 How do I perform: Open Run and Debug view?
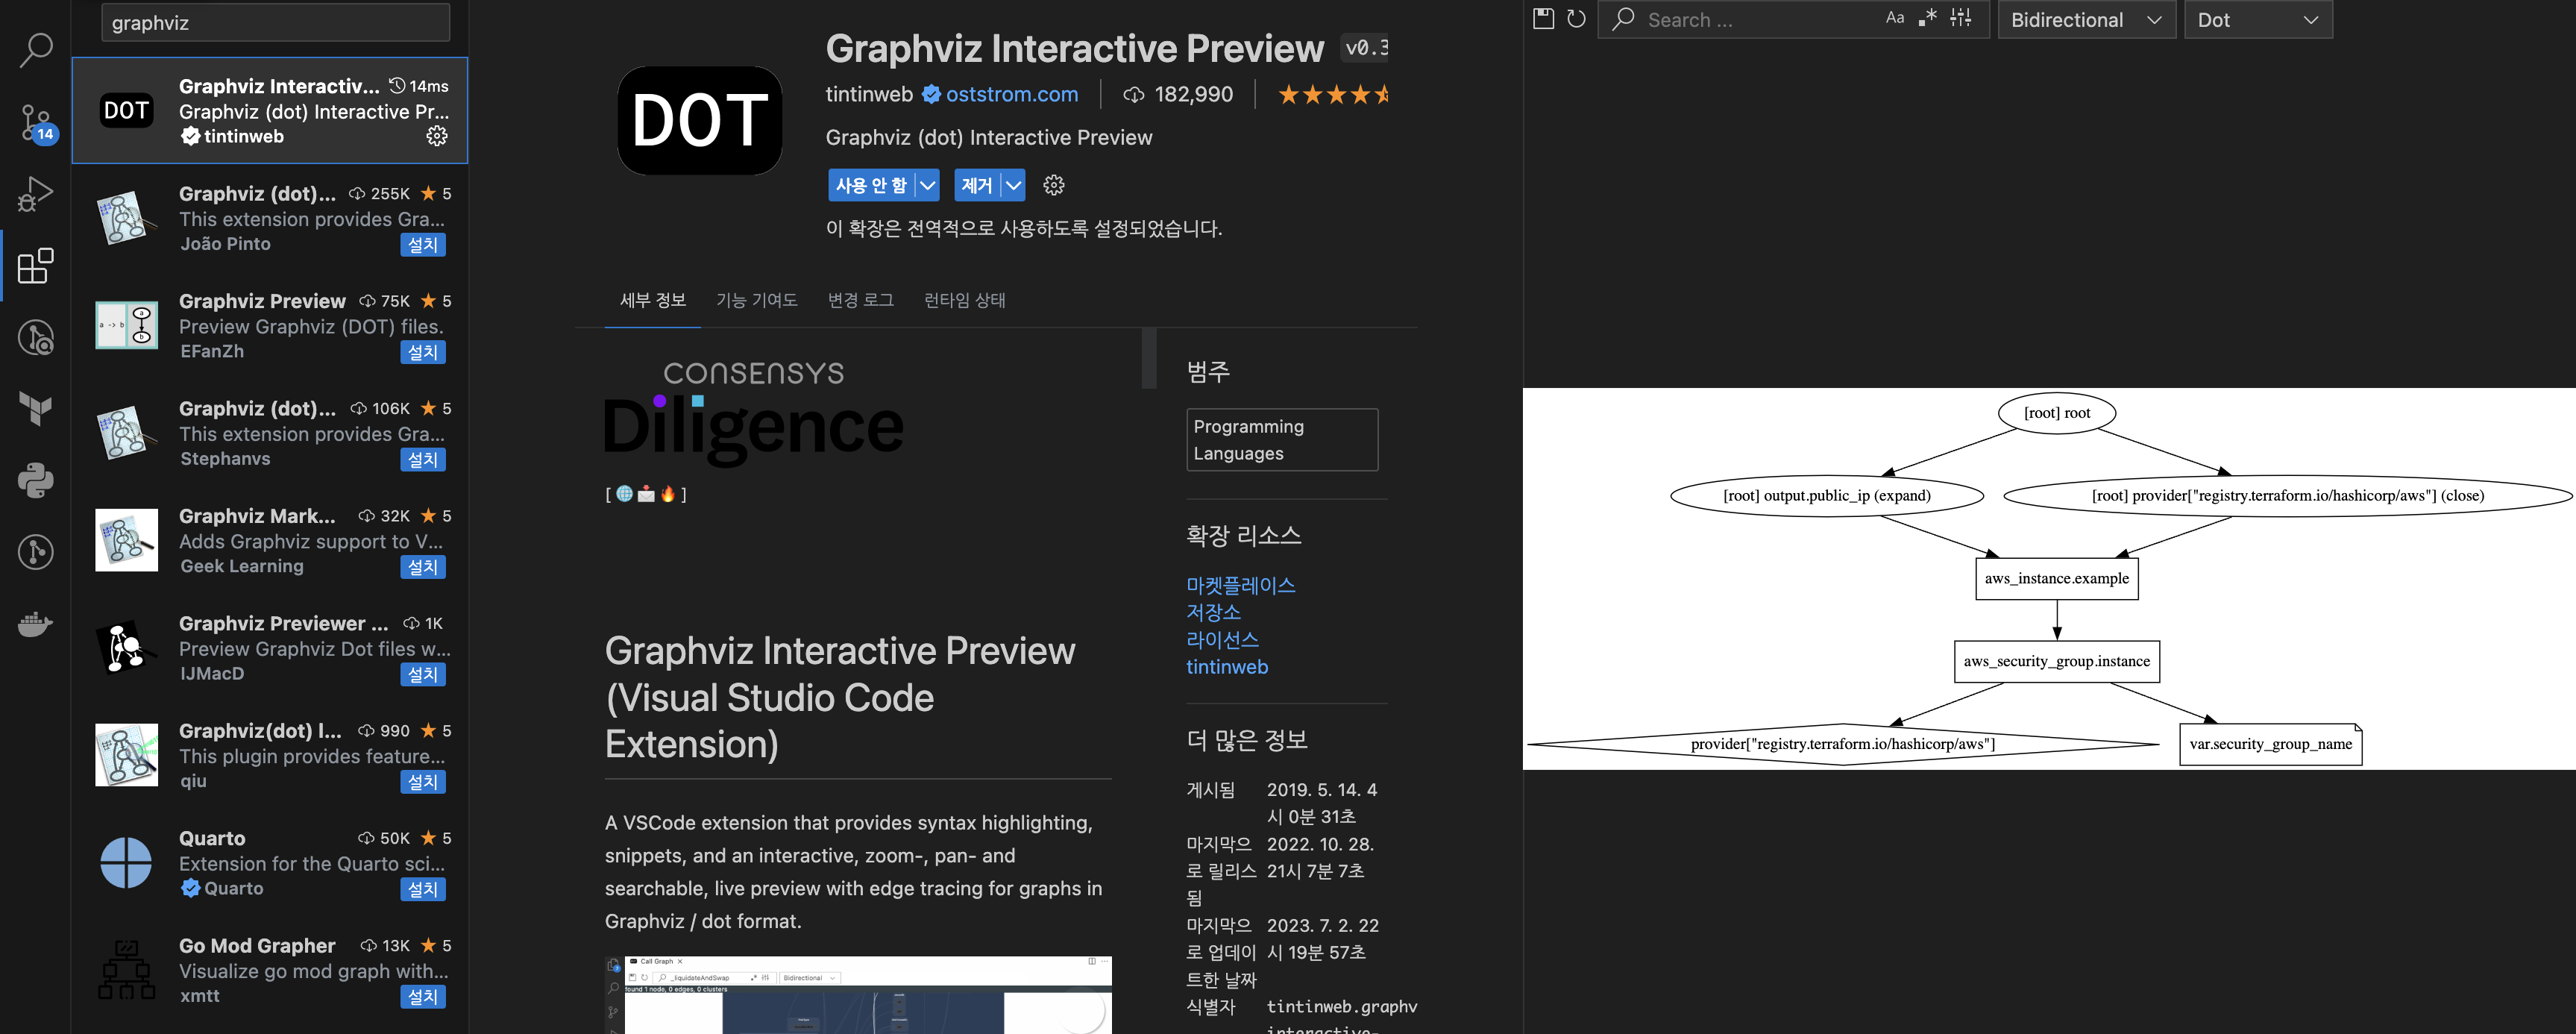pyautogui.click(x=36, y=194)
